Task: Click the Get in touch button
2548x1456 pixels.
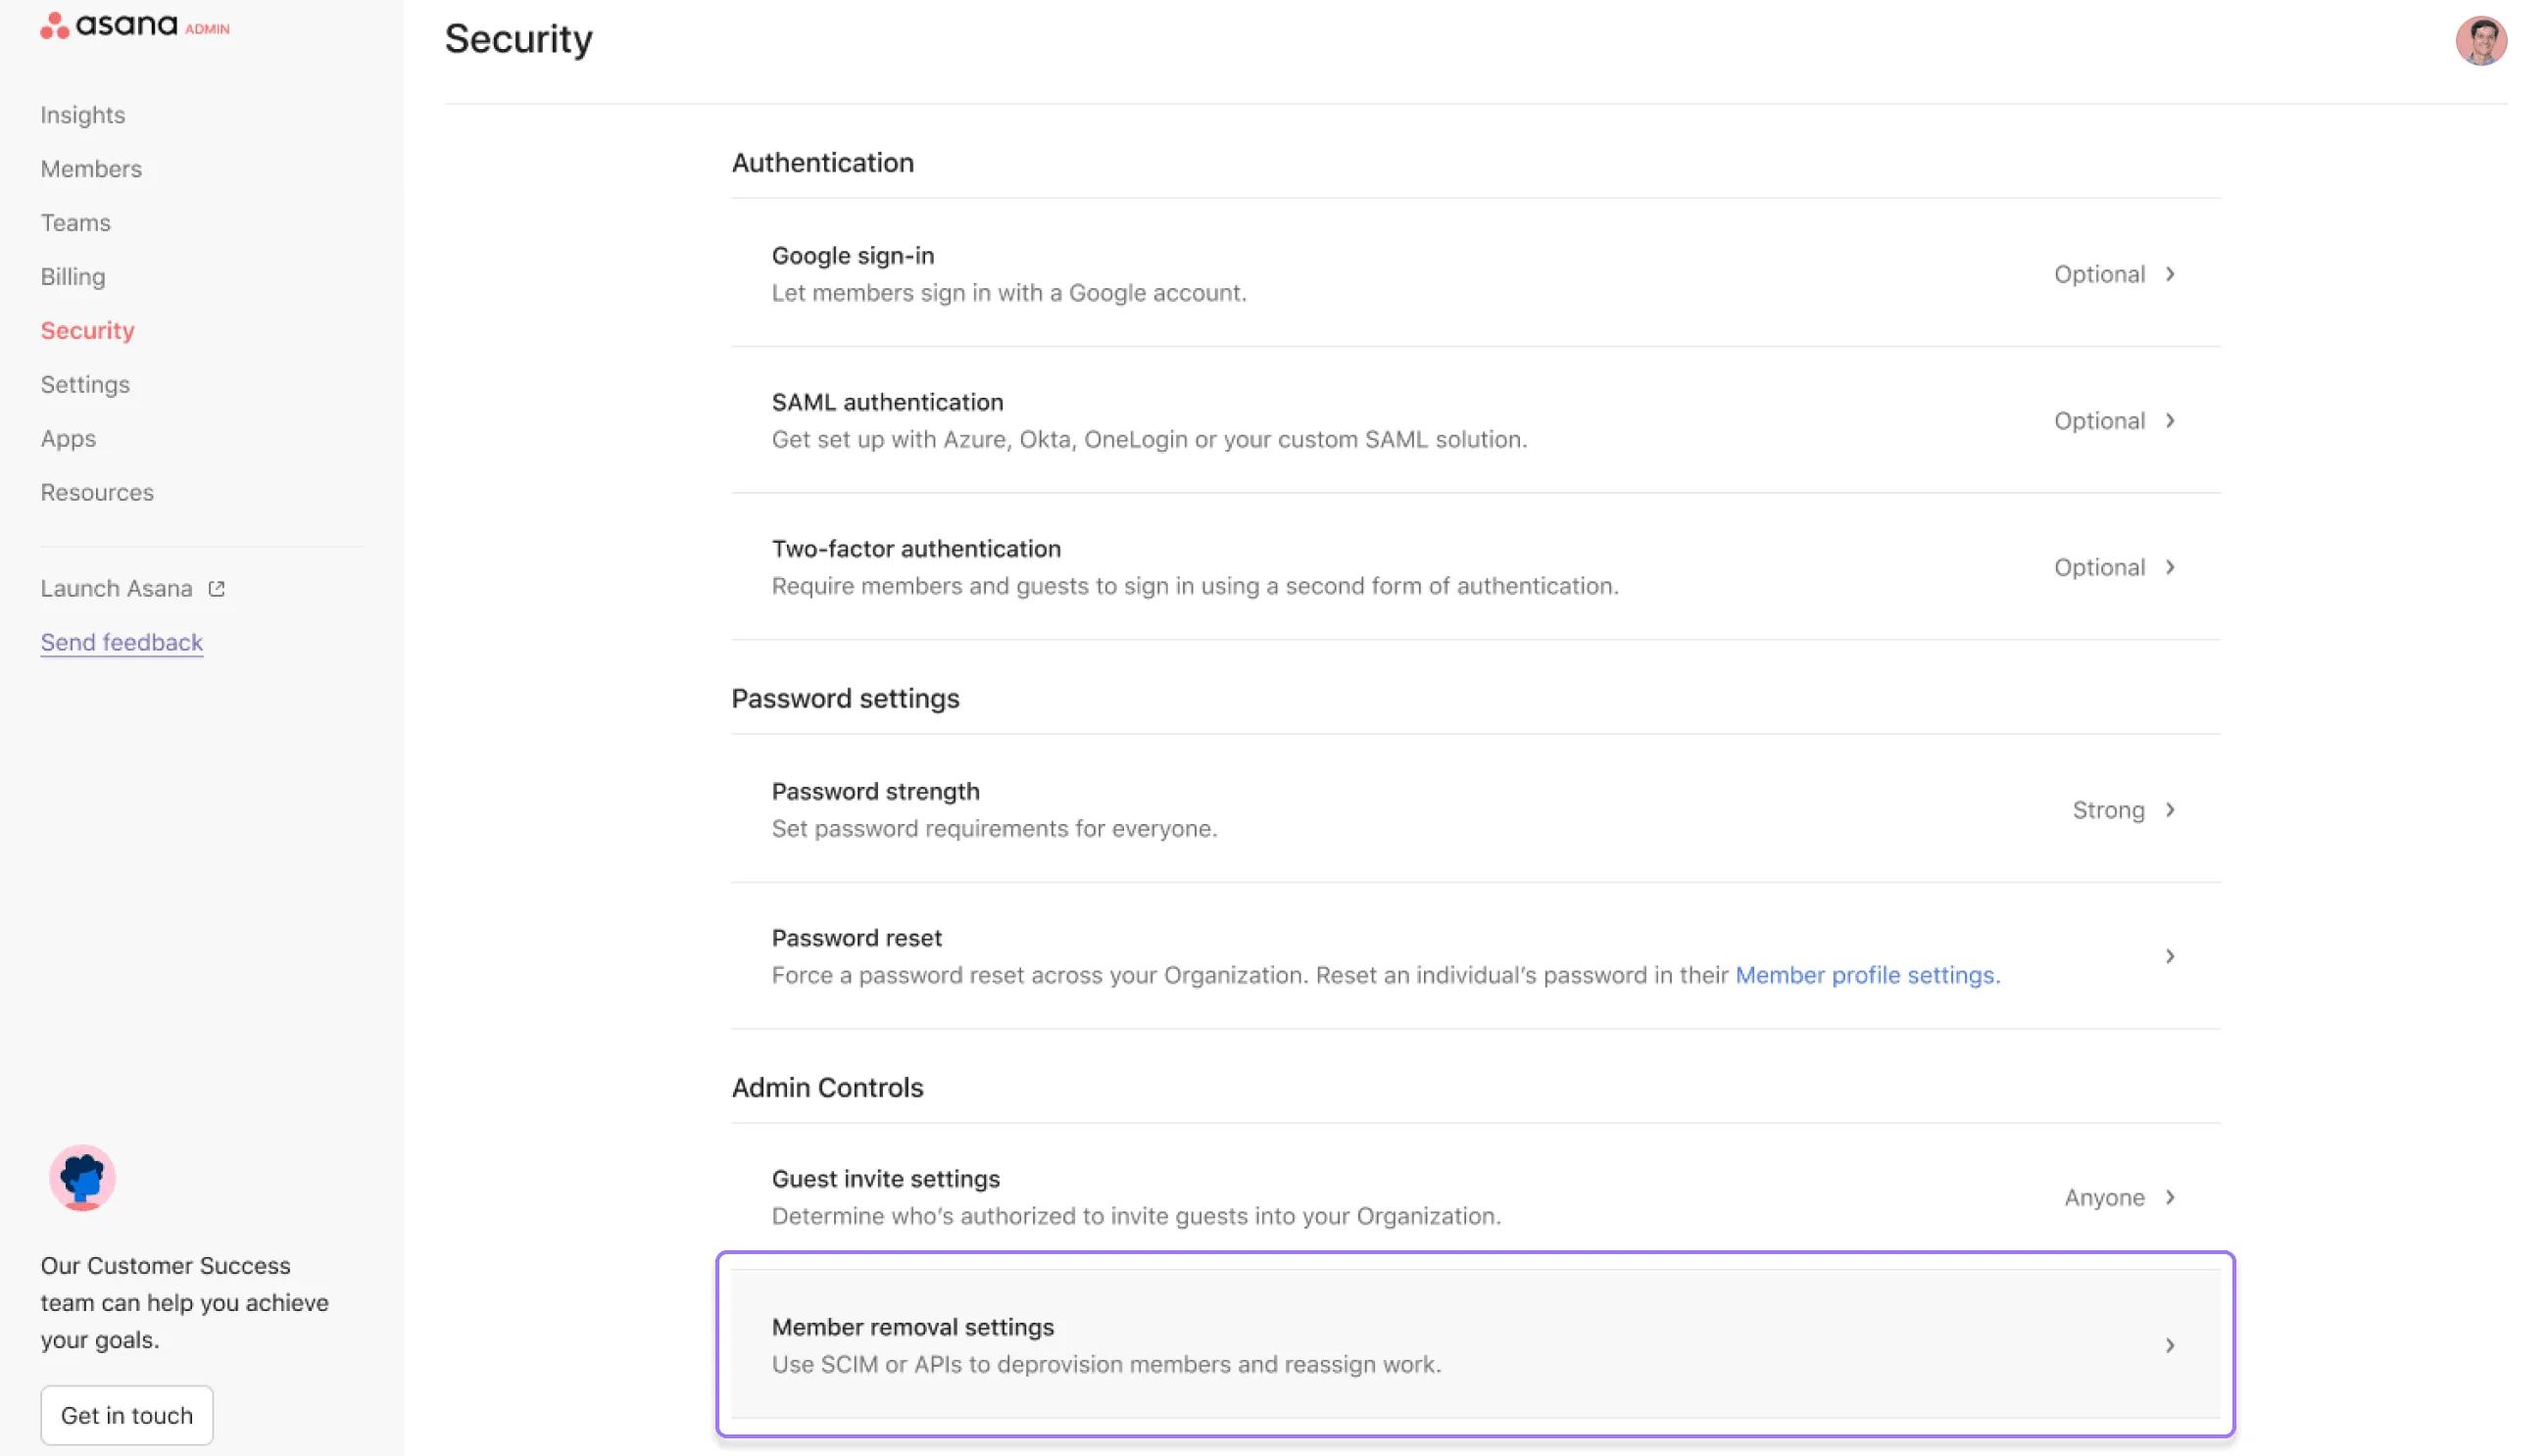Action: (x=127, y=1415)
